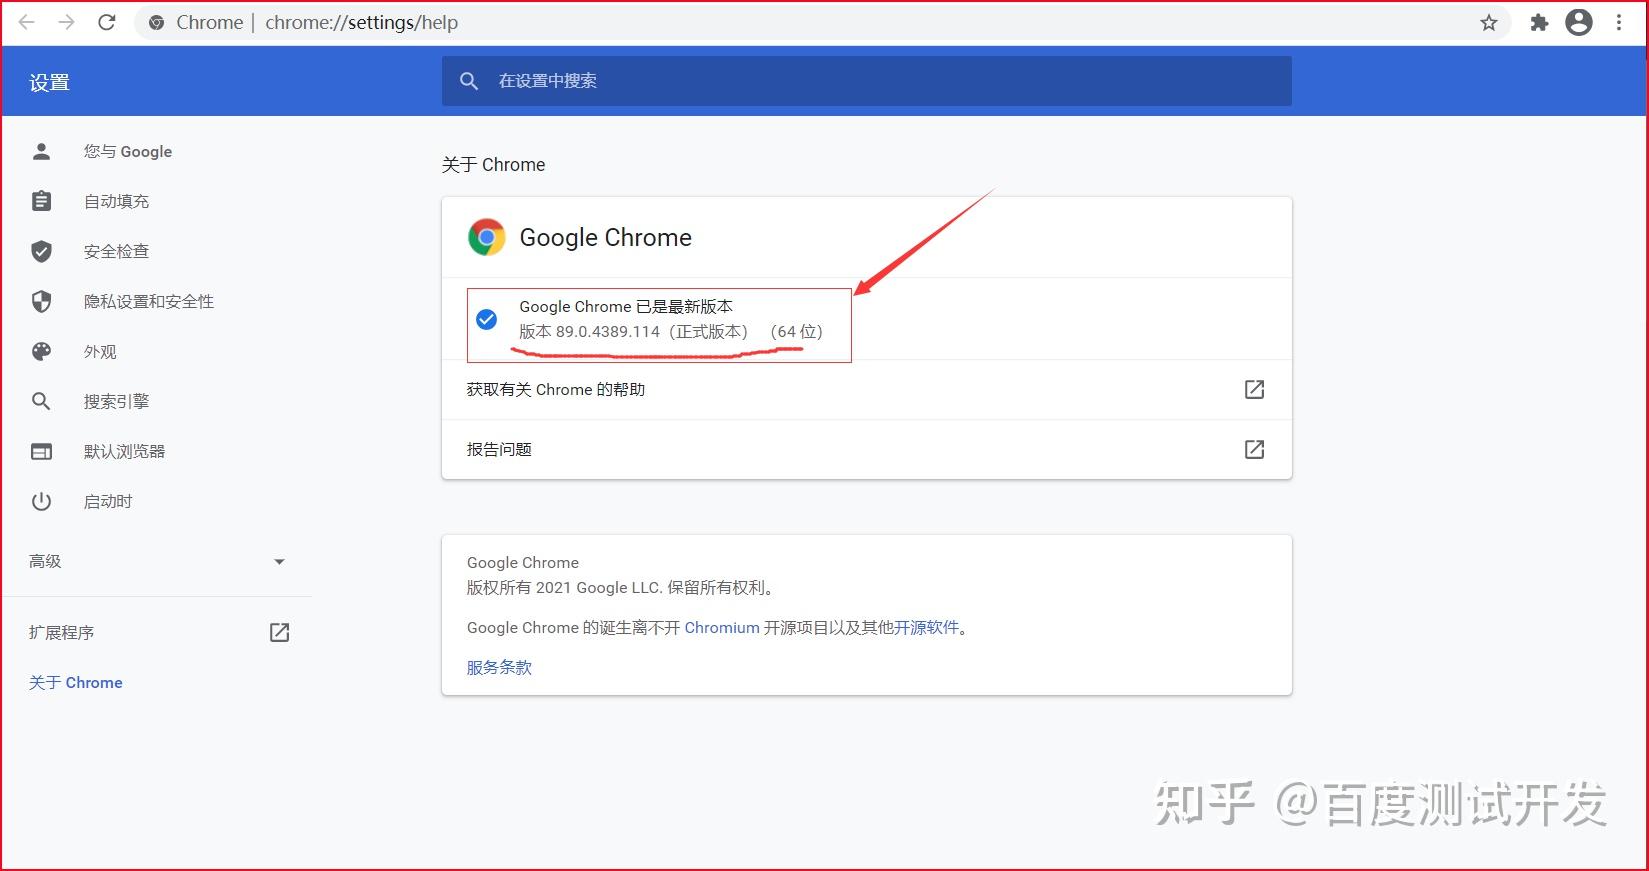Click the external link icon for Chrome help
Viewport: 1649px width, 871px height.
coord(1254,389)
